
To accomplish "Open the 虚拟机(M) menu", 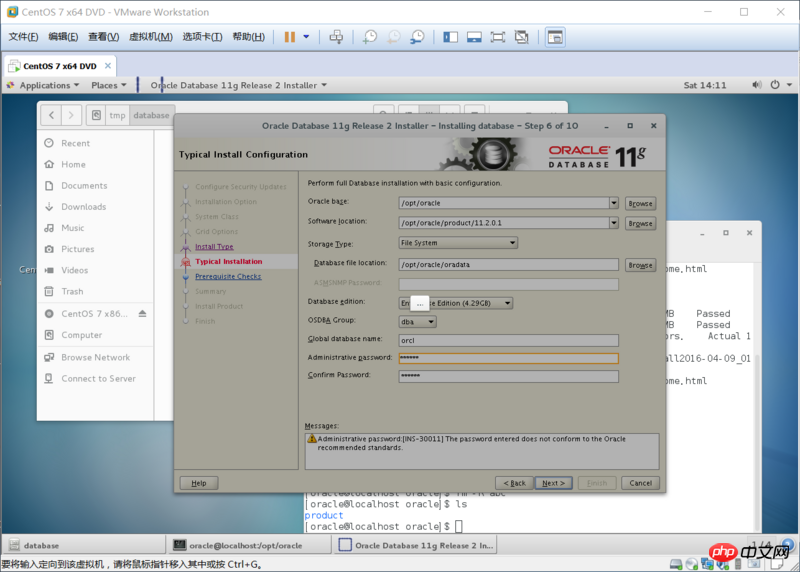I will [151, 37].
